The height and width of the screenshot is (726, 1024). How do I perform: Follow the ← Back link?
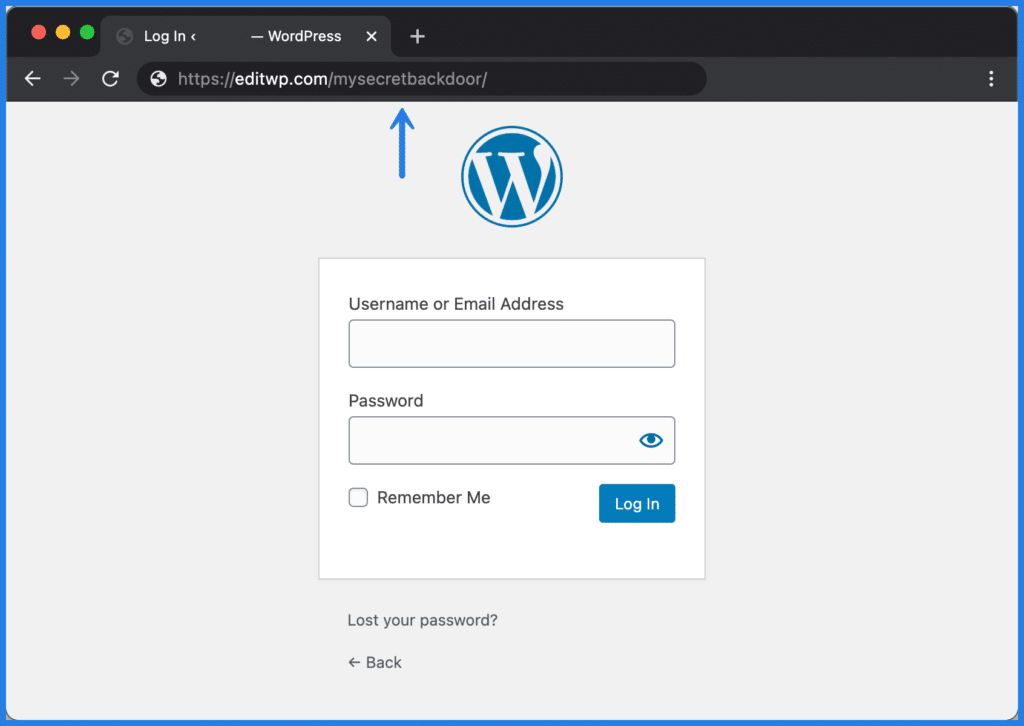point(375,663)
